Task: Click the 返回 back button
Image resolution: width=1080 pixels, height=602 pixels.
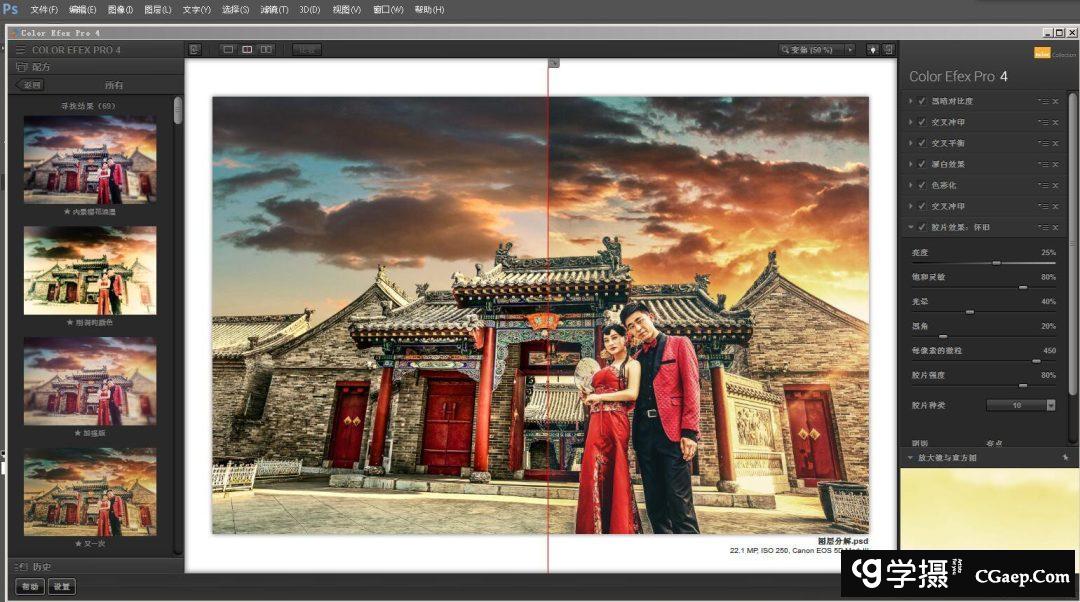Action: [x=31, y=85]
